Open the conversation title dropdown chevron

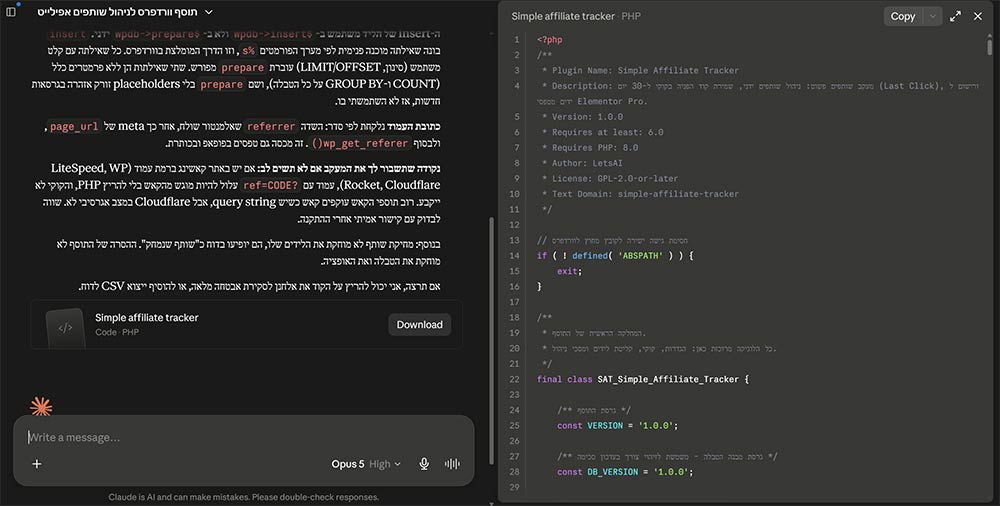click(209, 11)
